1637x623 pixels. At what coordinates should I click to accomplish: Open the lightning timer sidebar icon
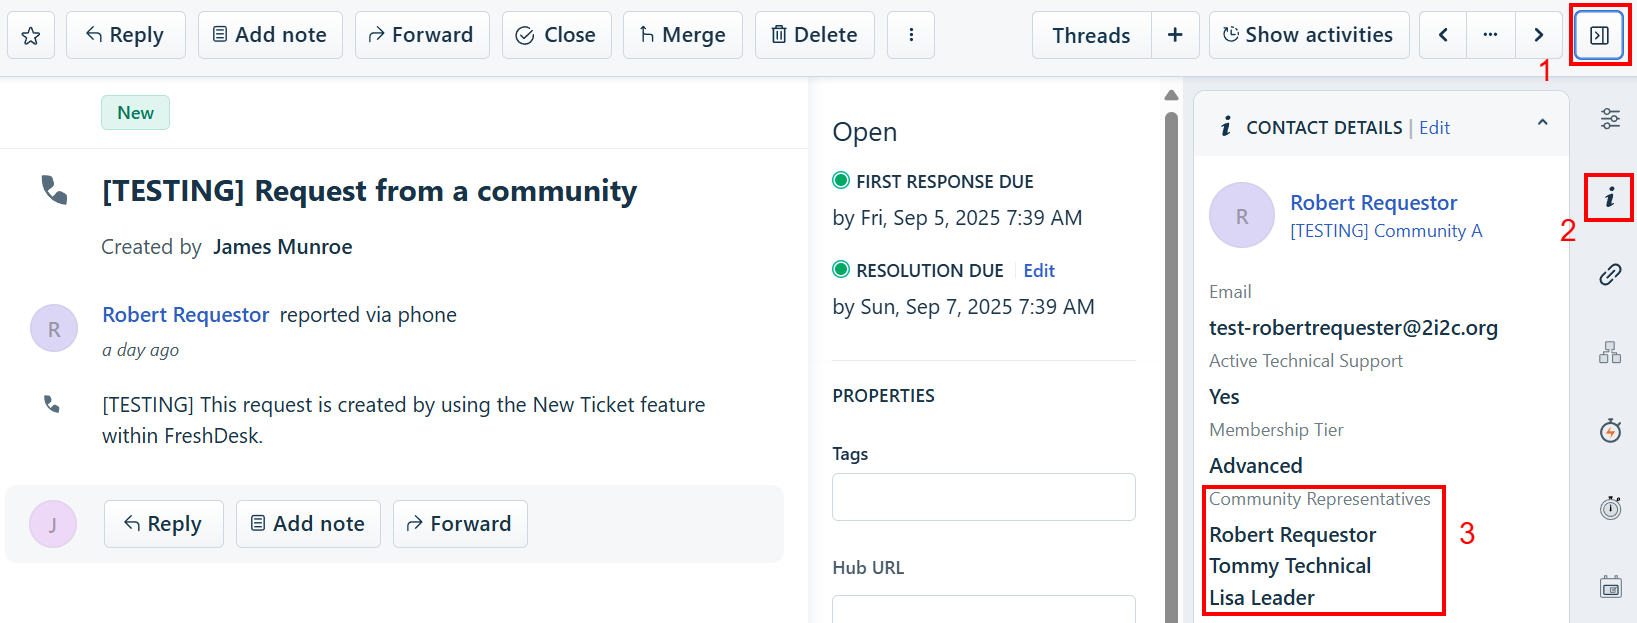click(x=1610, y=431)
